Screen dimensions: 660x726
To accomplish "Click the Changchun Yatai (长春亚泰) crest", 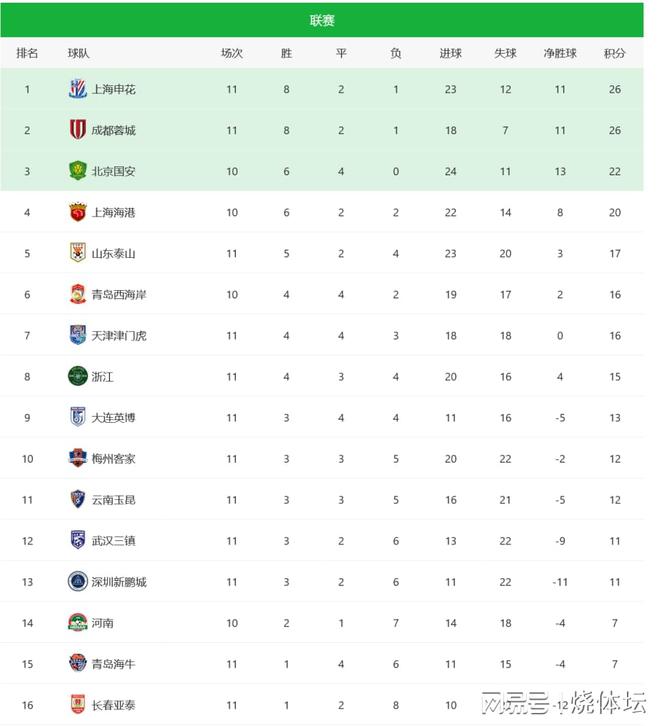I will pos(77,704).
